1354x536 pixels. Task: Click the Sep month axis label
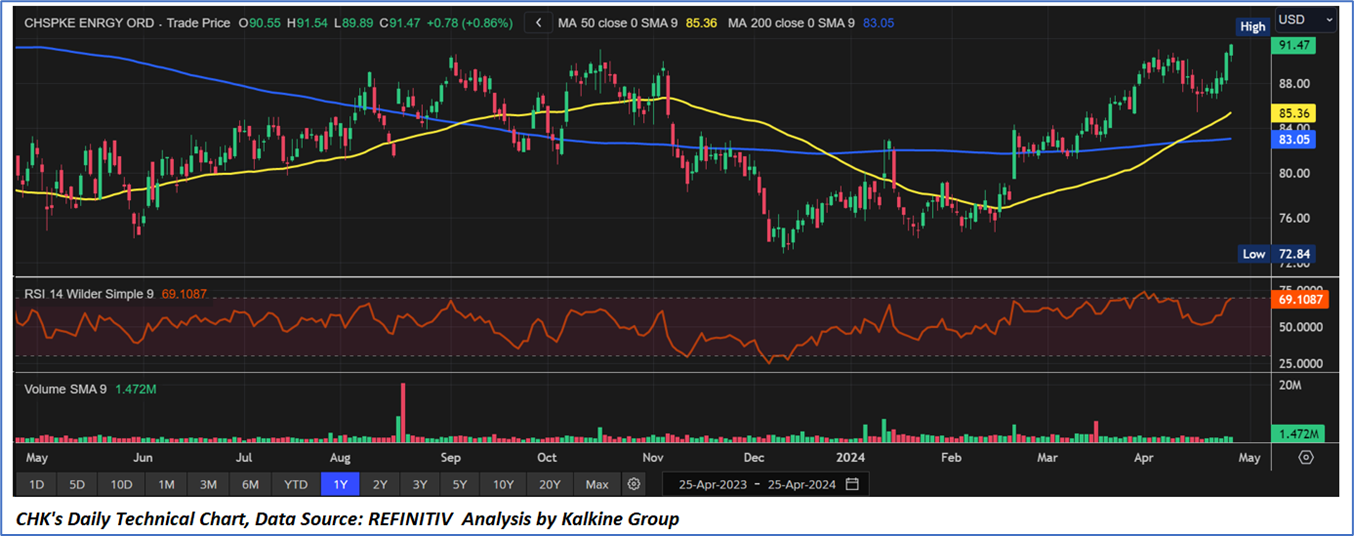(449, 457)
